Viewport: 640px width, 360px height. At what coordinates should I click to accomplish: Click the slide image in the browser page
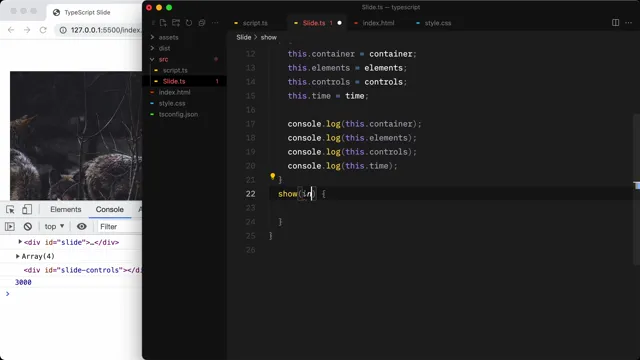click(76, 136)
